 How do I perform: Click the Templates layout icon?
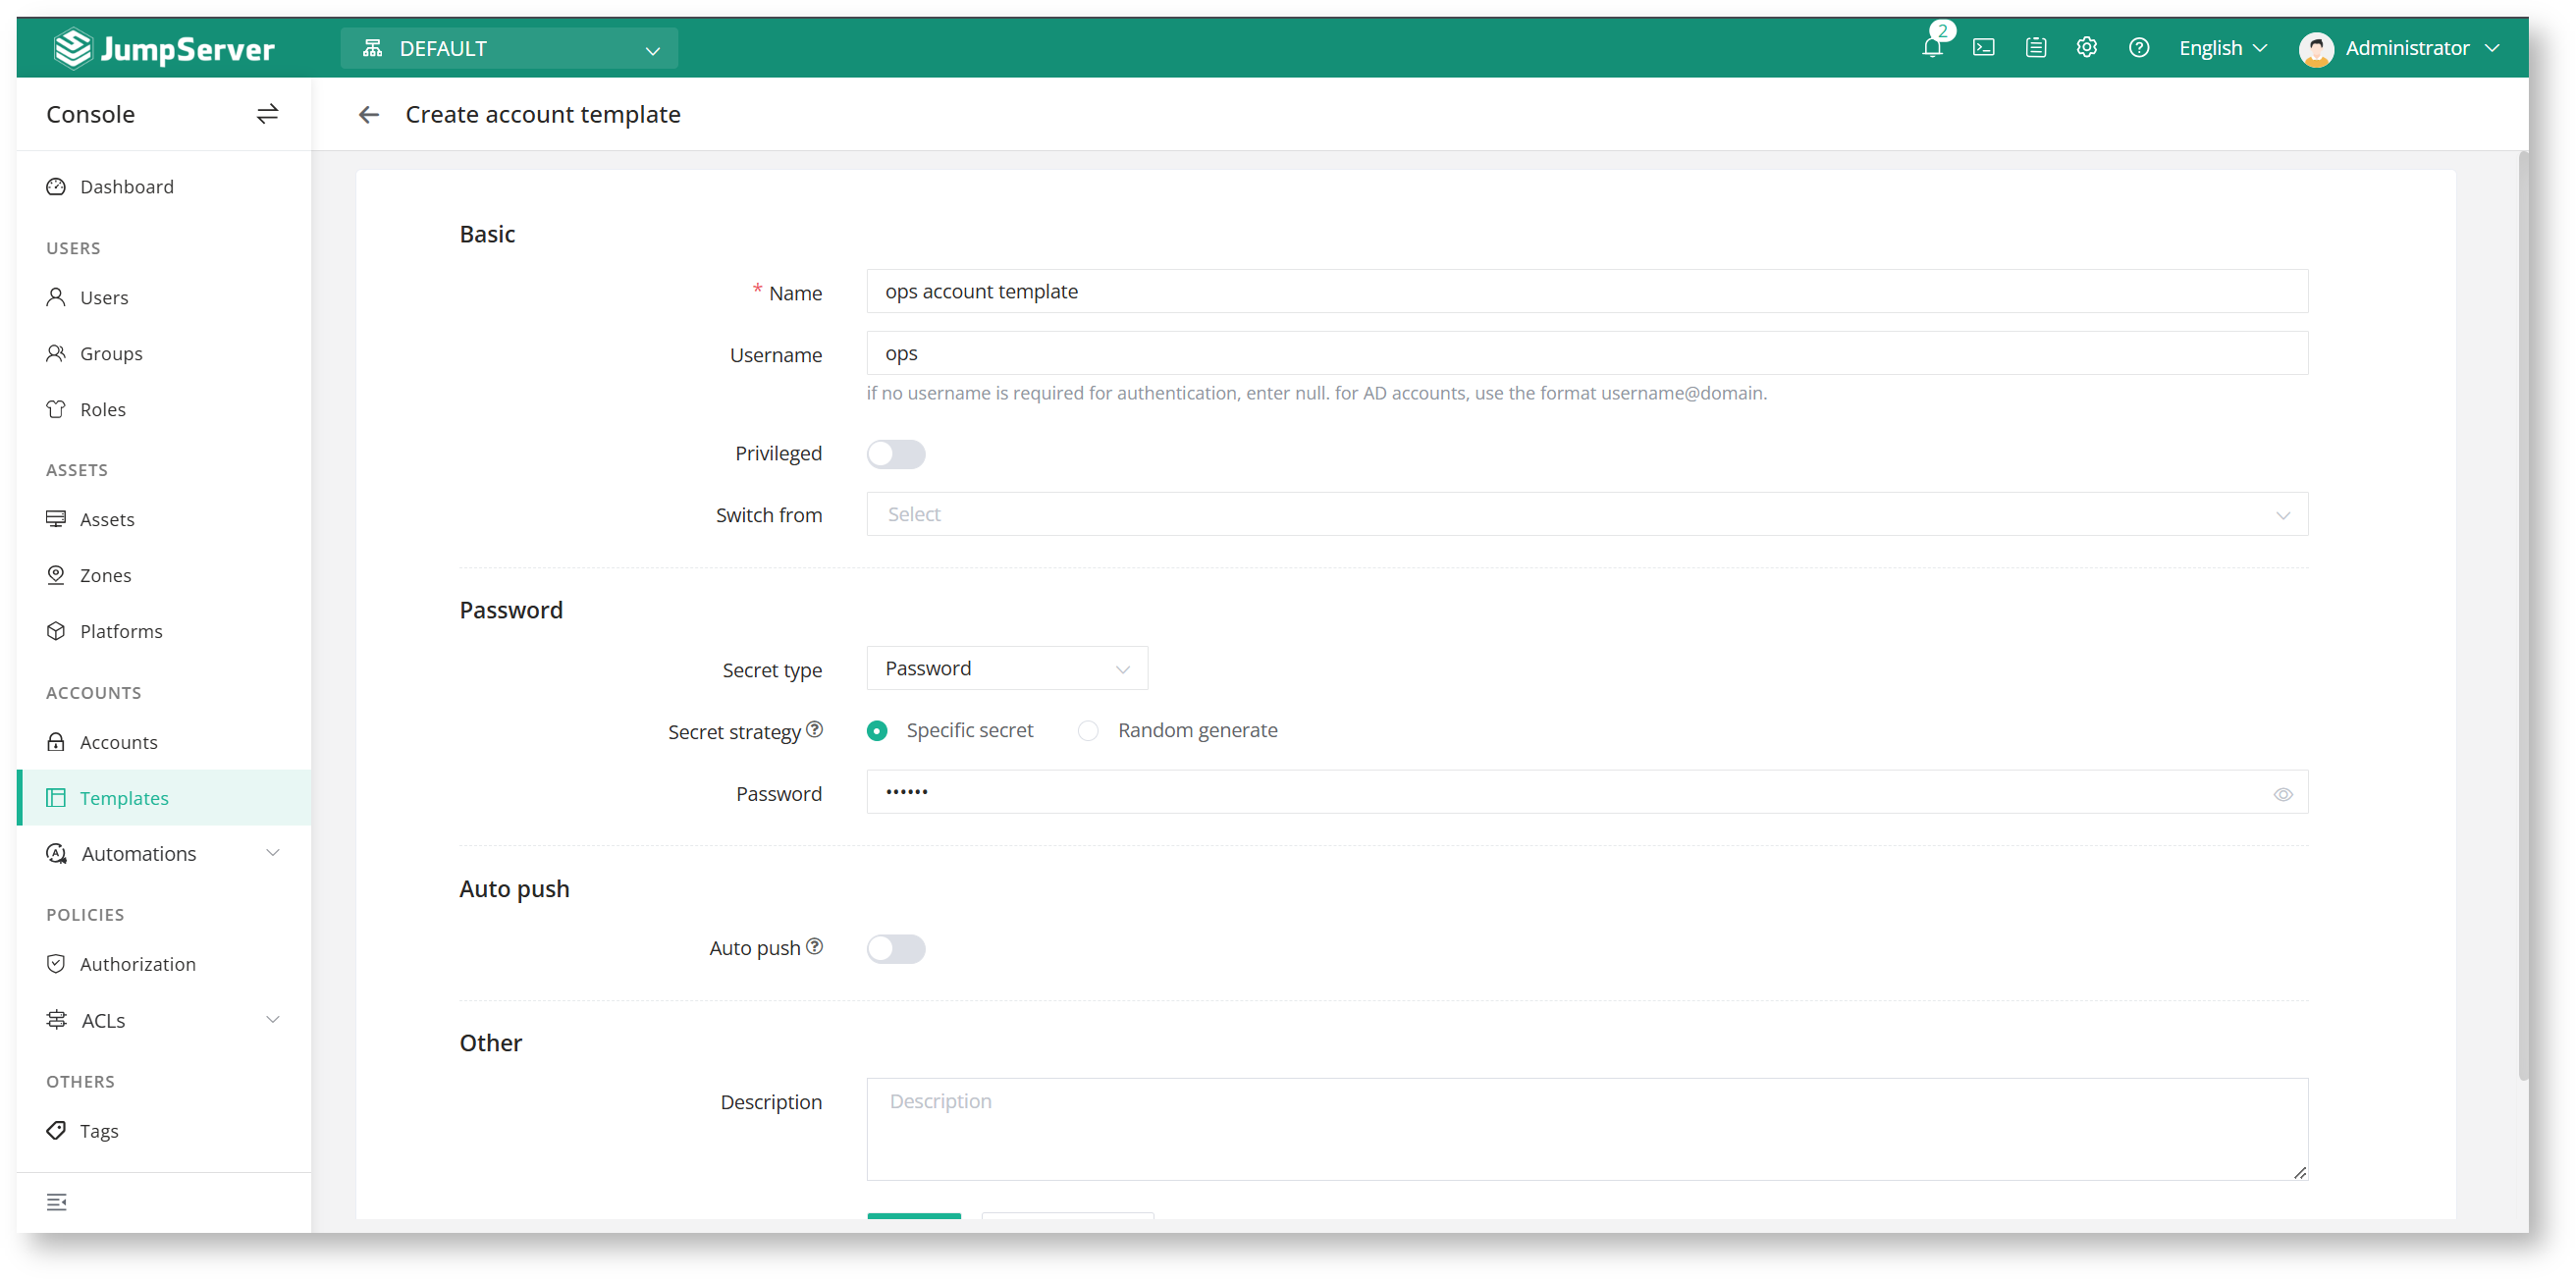pos(56,798)
